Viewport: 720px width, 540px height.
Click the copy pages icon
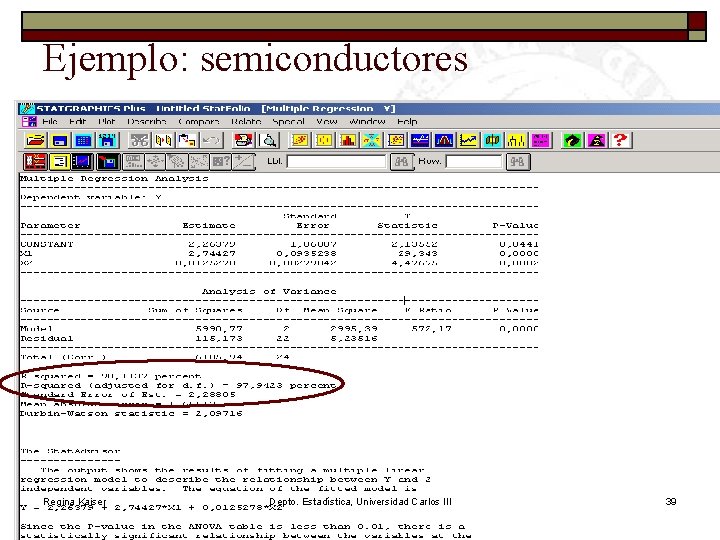pos(163,140)
